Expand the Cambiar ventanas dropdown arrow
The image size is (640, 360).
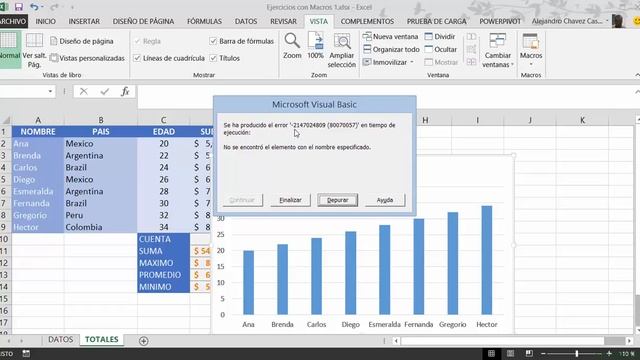[x=512, y=65]
